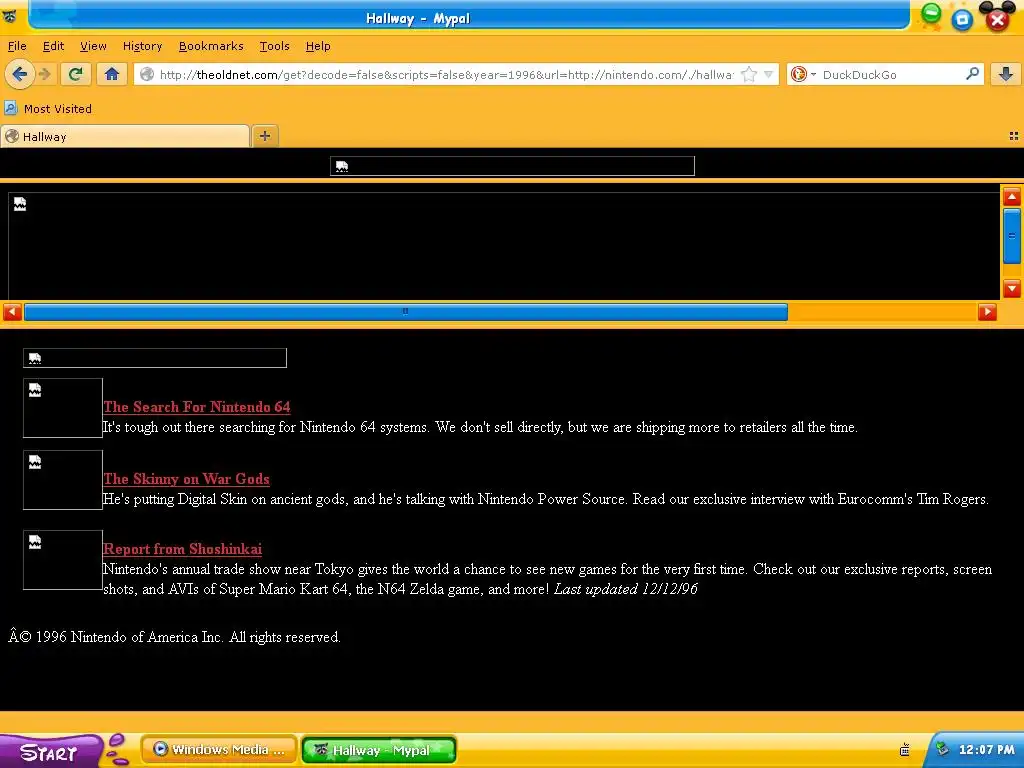The width and height of the screenshot is (1024, 768).
Task: Click the frame's scroll right arrow
Action: point(987,312)
